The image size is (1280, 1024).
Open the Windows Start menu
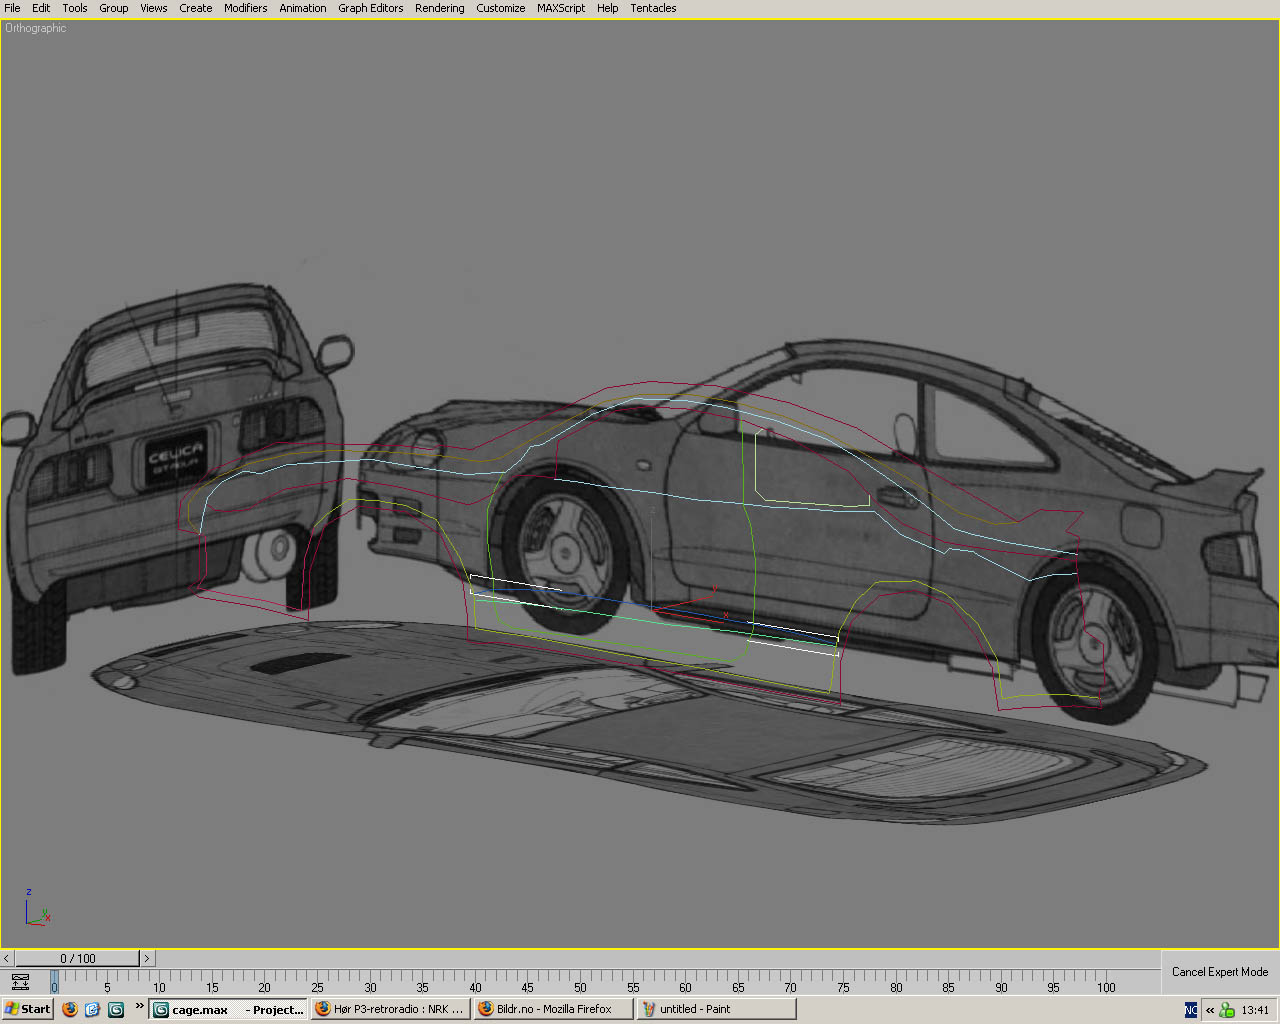27,1009
